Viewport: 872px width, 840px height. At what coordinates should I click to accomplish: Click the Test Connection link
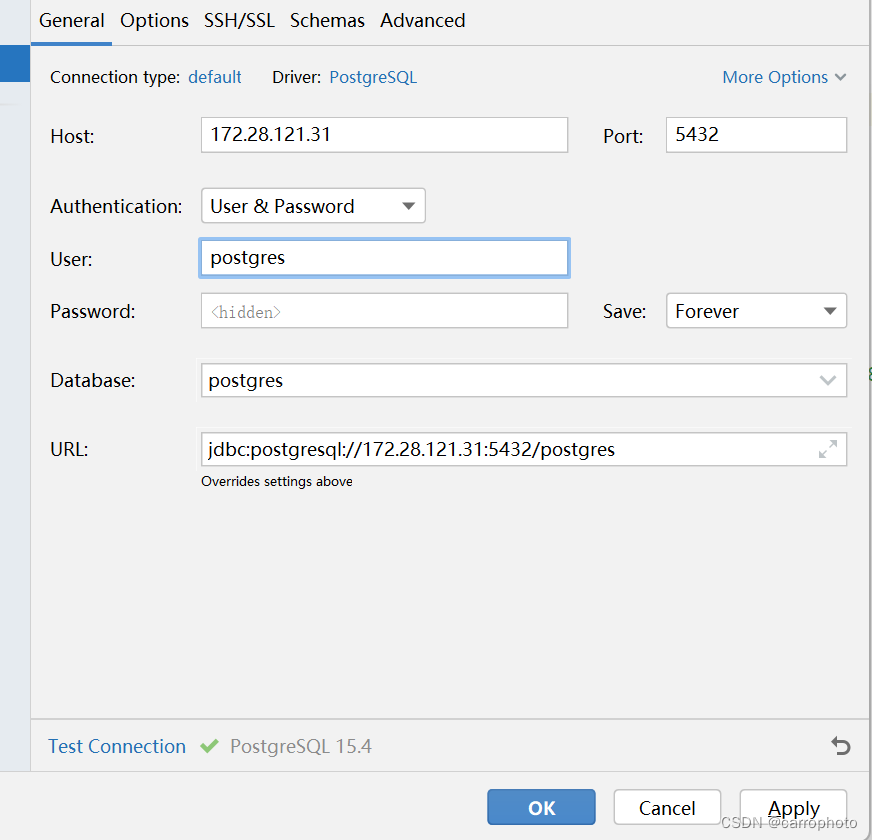point(116,746)
